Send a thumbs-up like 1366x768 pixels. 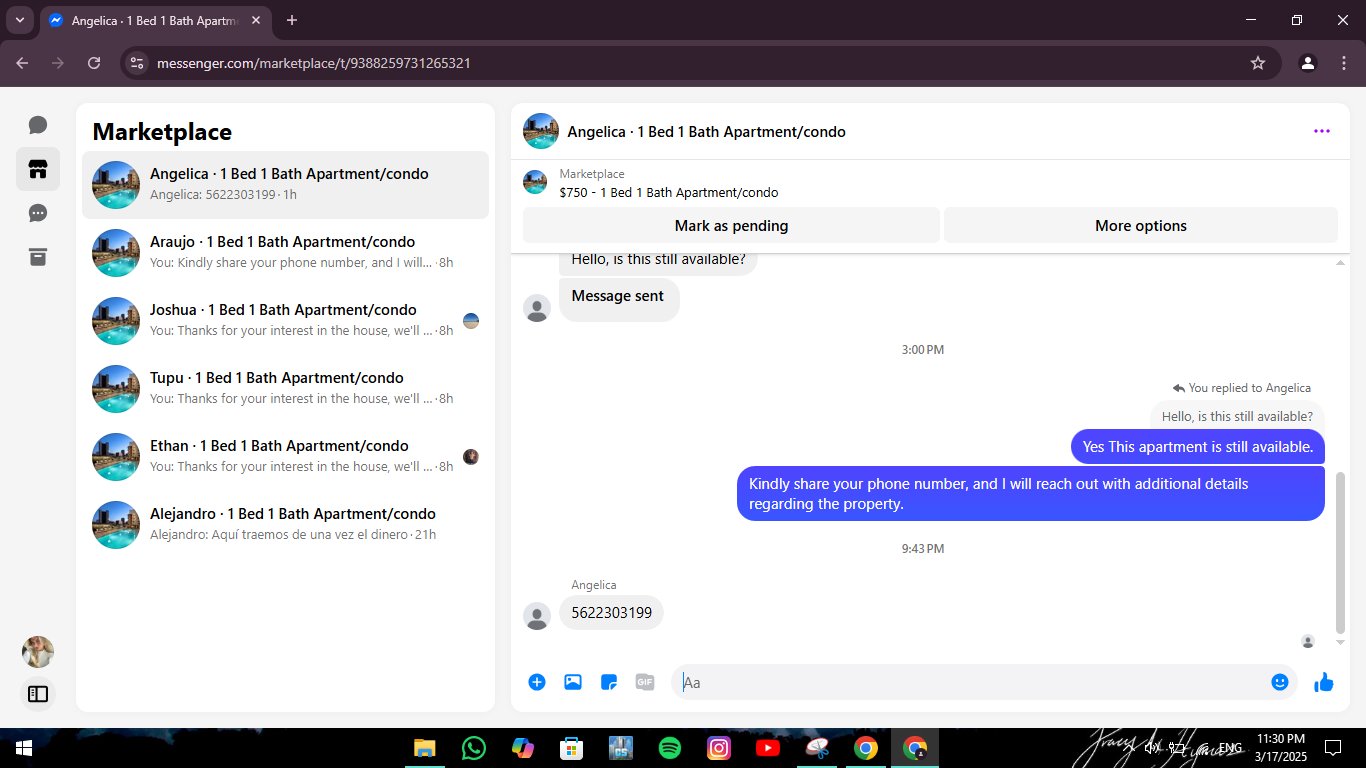coord(1324,682)
